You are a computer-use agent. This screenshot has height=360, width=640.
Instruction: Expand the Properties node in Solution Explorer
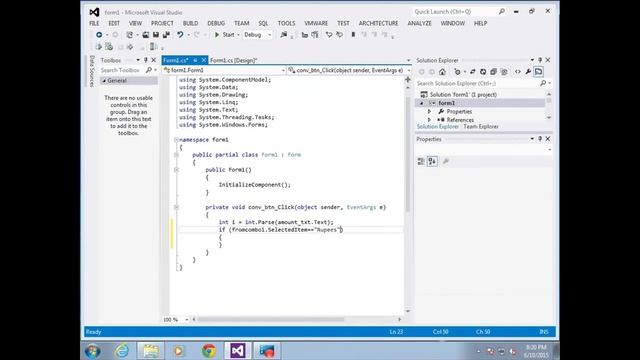[x=429, y=111]
